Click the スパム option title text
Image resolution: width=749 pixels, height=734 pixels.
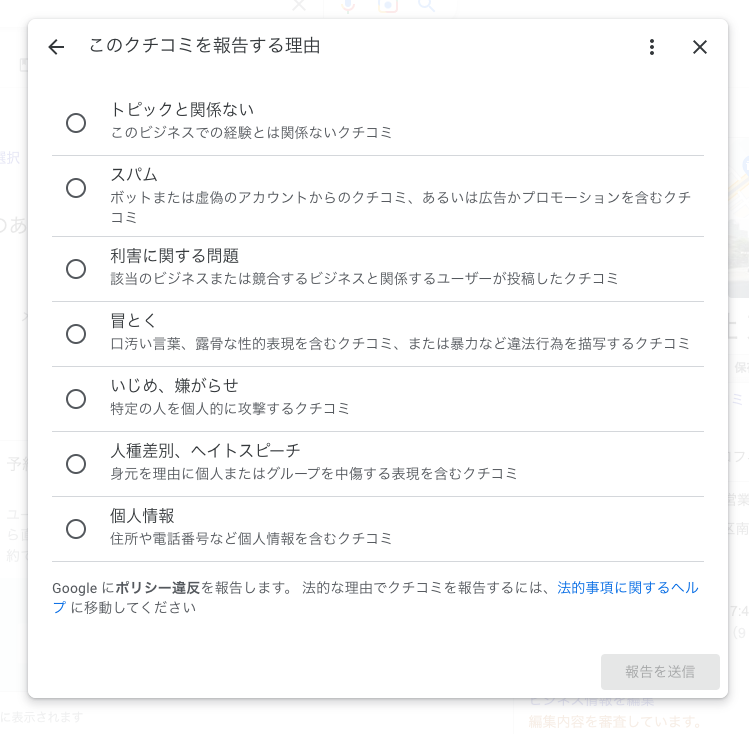pyautogui.click(x=134, y=175)
